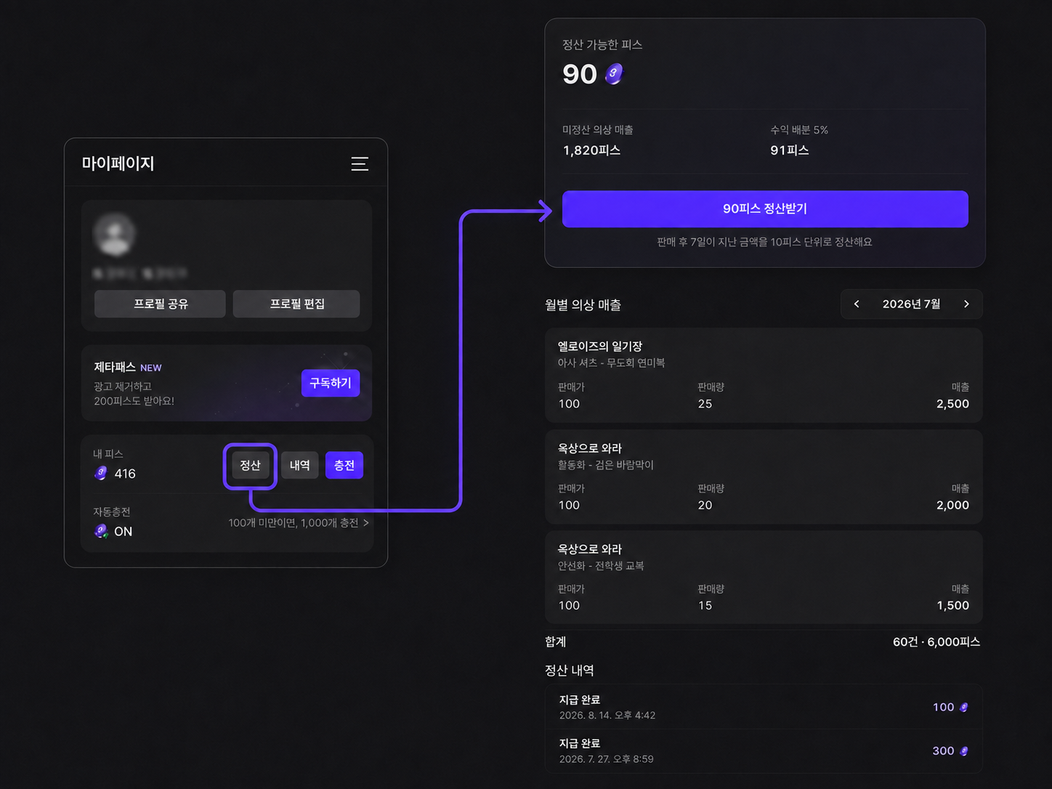Image resolution: width=1052 pixels, height=789 pixels.
Task: Open the hamburger menu on 마이페이지
Action: 360,164
